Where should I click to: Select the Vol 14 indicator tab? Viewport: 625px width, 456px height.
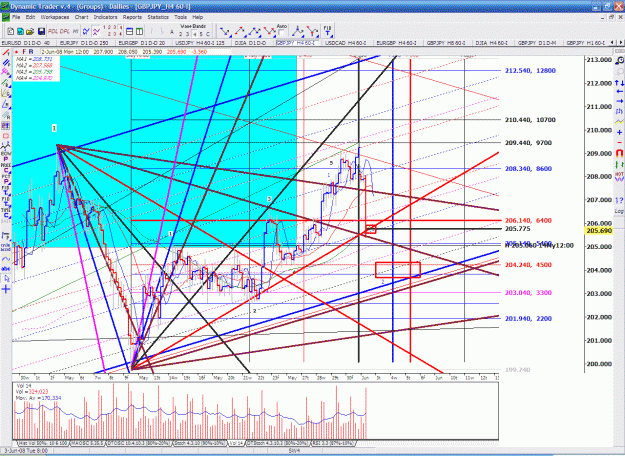coord(235,443)
